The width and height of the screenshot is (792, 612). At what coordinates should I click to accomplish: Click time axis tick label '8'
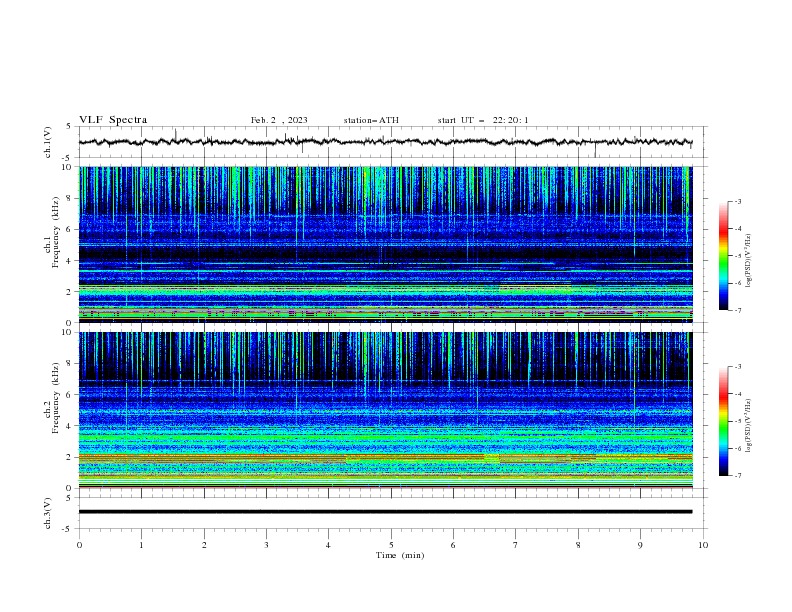coord(578,545)
